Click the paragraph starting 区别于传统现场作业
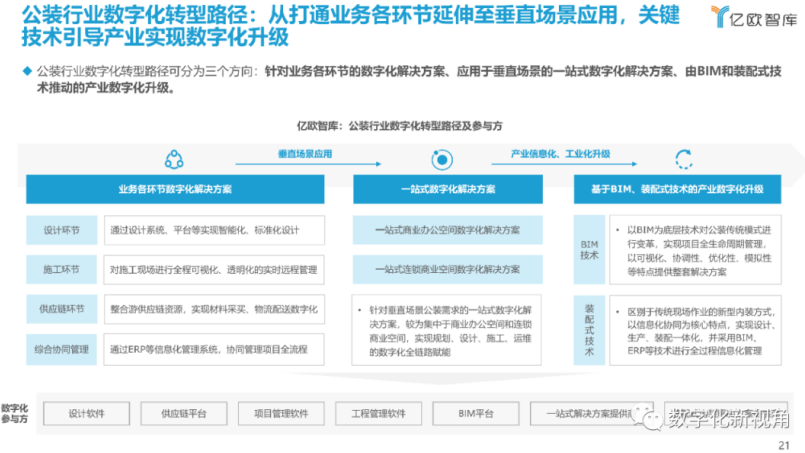Screen dimensions: 805x453 (x=699, y=331)
